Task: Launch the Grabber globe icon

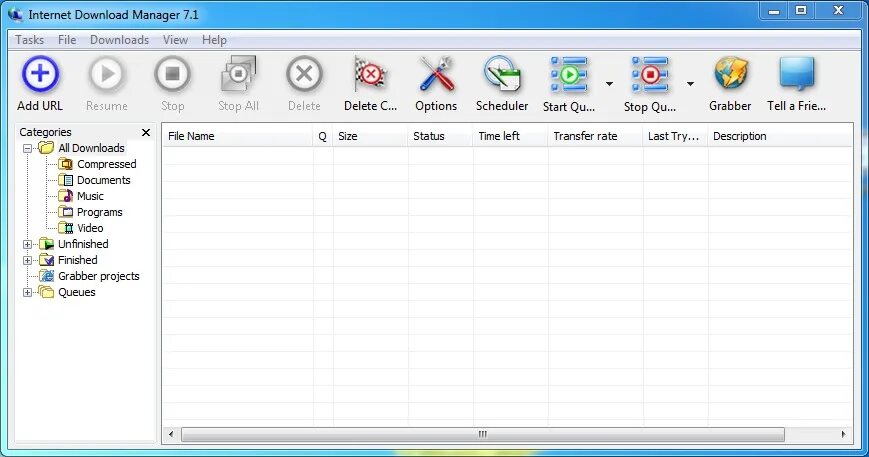Action: (730, 74)
